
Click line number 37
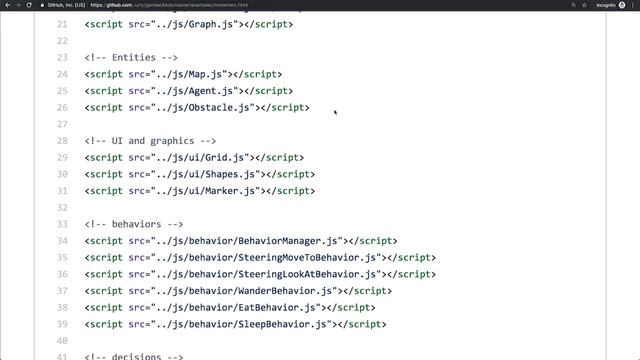point(62,291)
